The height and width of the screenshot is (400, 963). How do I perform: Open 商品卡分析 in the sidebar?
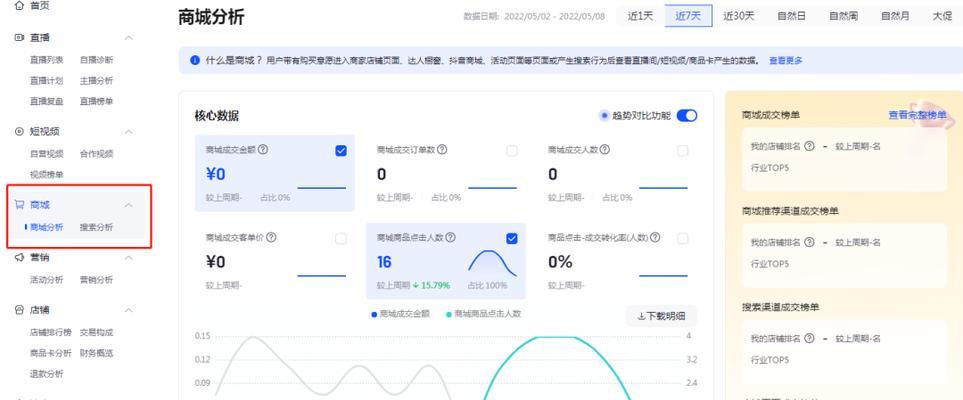(51, 353)
